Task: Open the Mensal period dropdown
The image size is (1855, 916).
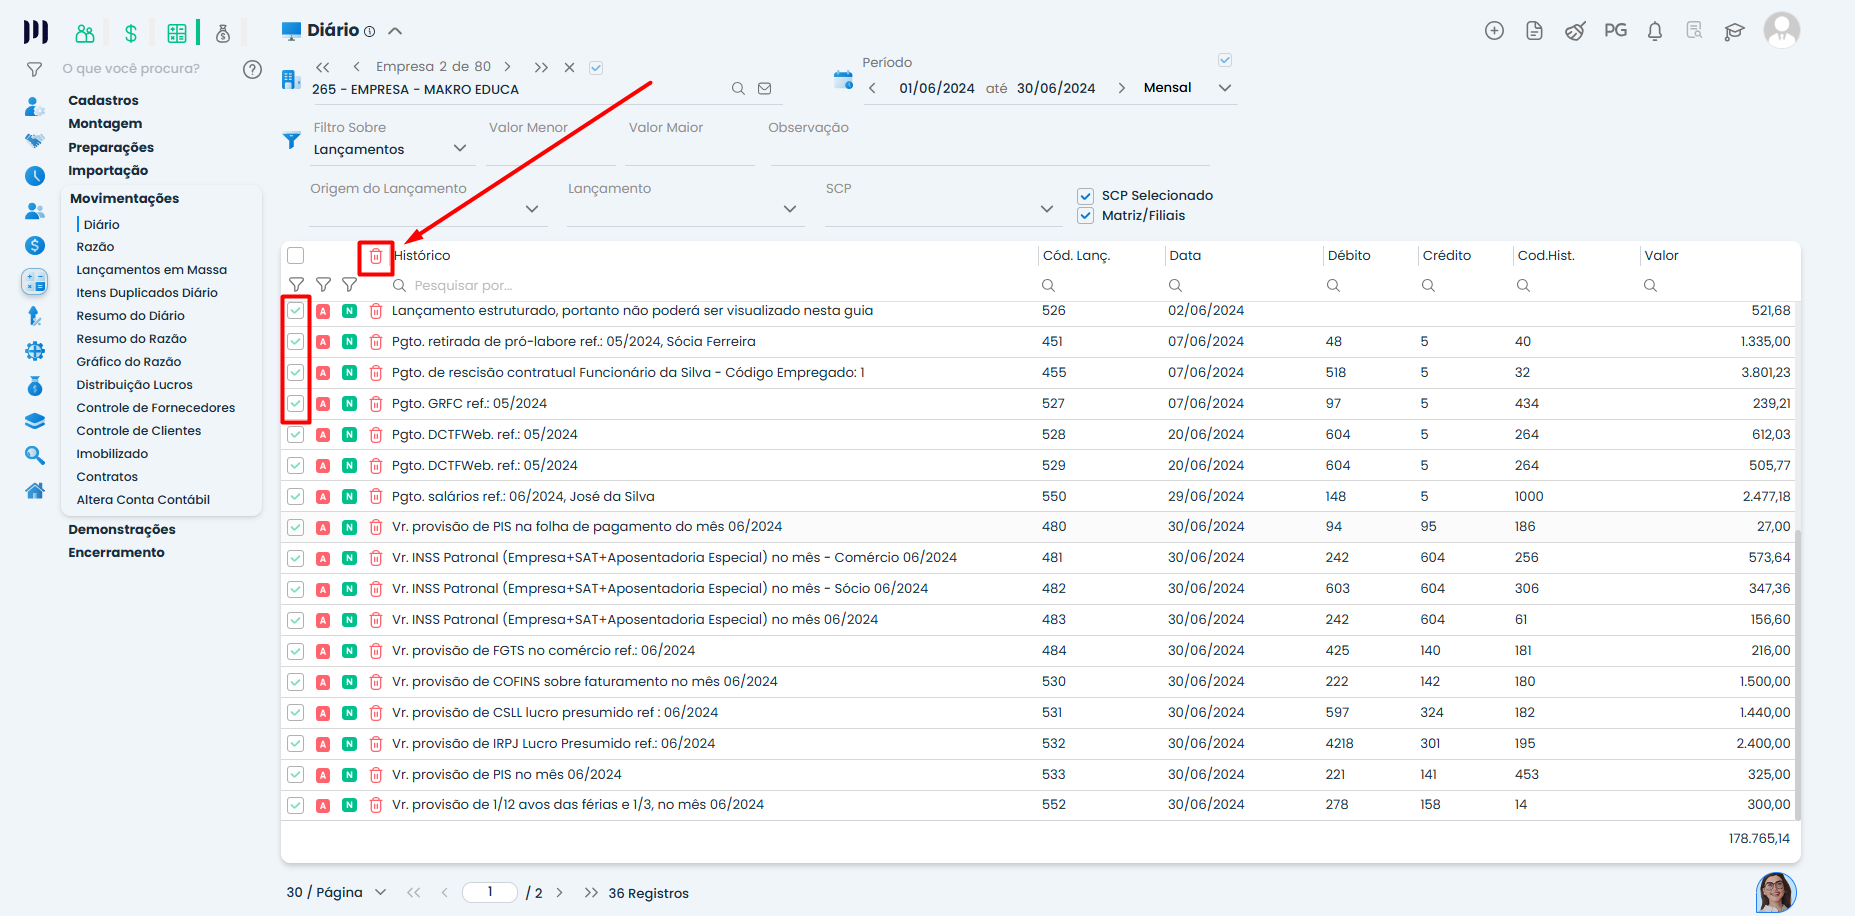Action: (1224, 88)
